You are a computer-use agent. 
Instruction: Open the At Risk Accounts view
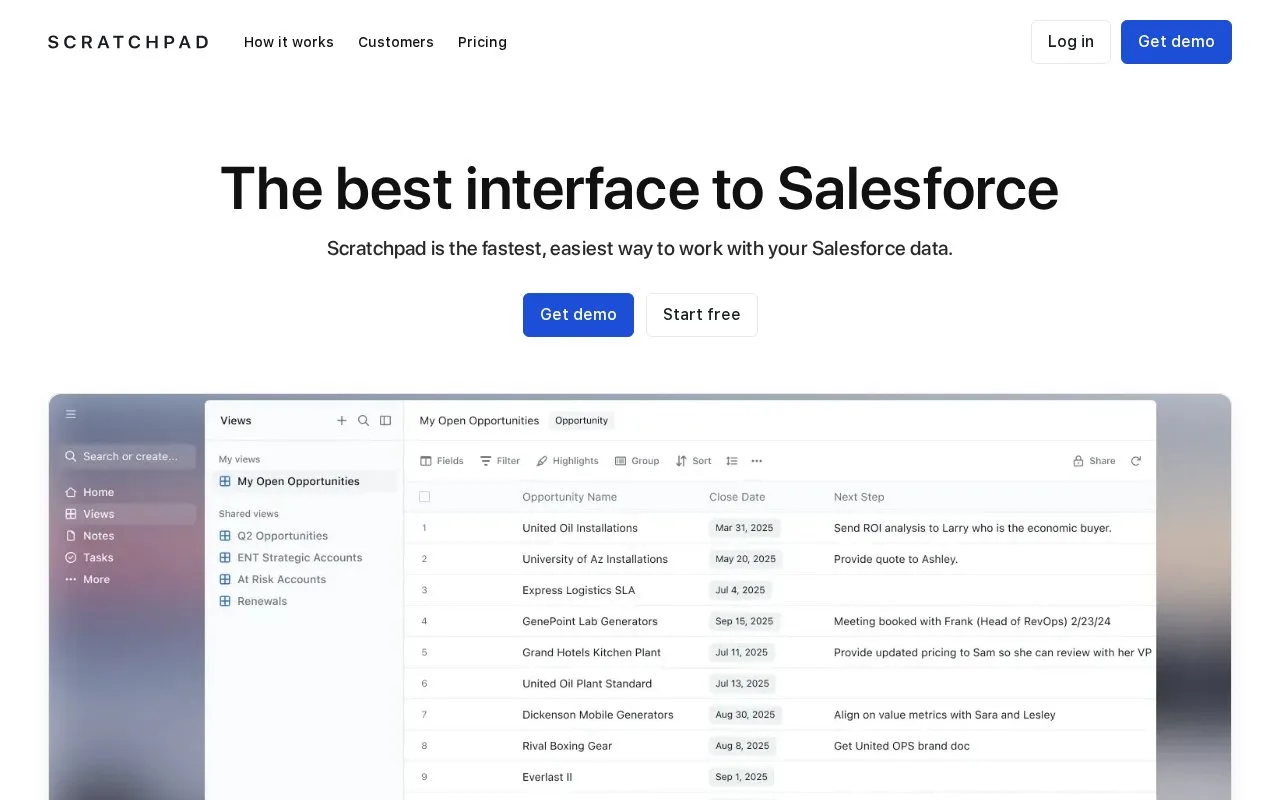(273, 580)
